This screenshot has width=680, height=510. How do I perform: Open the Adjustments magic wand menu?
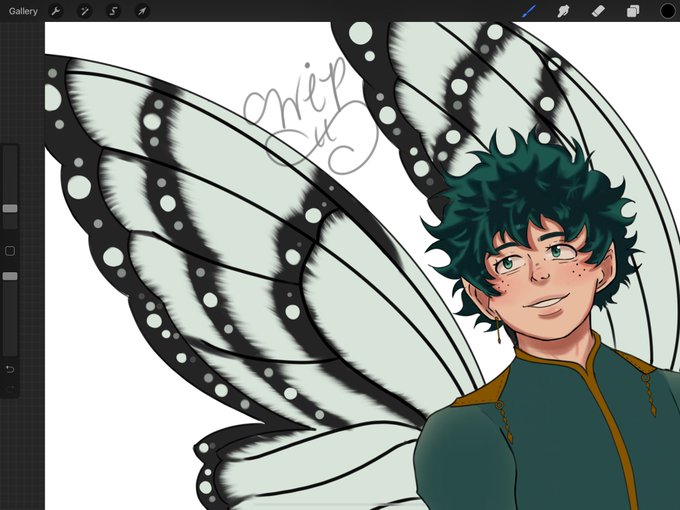(85, 11)
